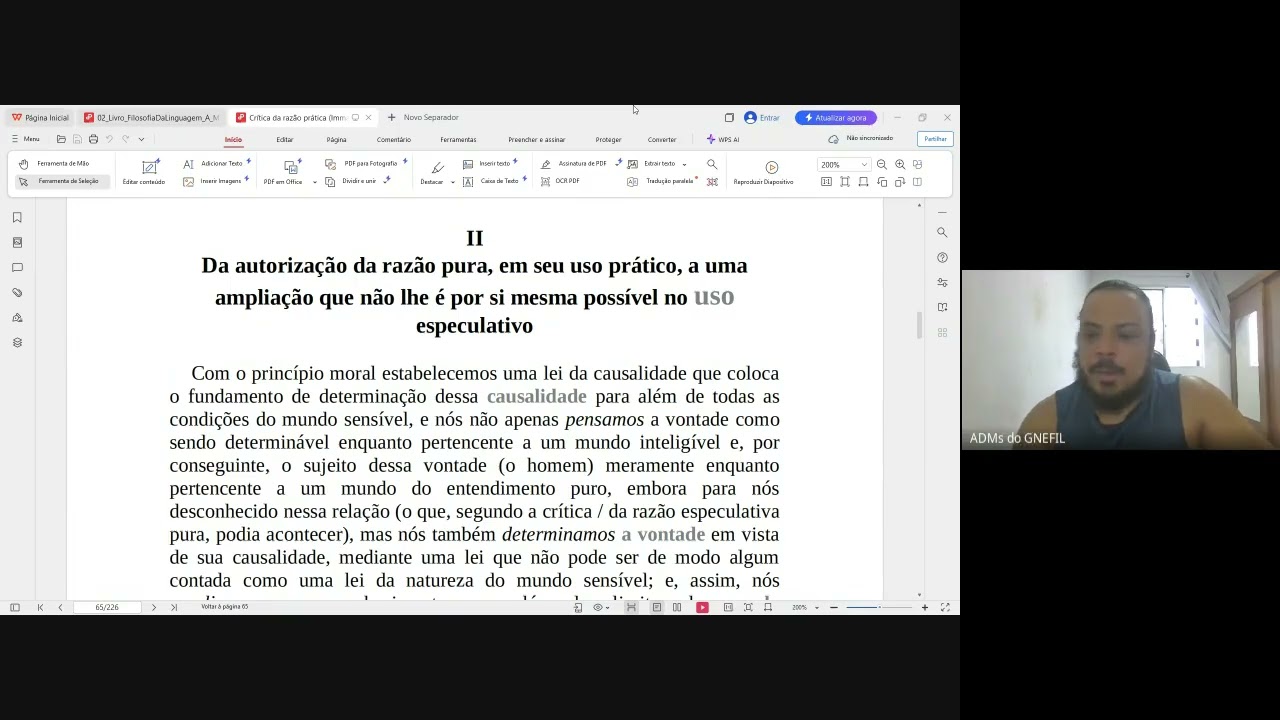1280x720 pixels.
Task: Open Editar conteúdo tool
Action: click(144, 172)
